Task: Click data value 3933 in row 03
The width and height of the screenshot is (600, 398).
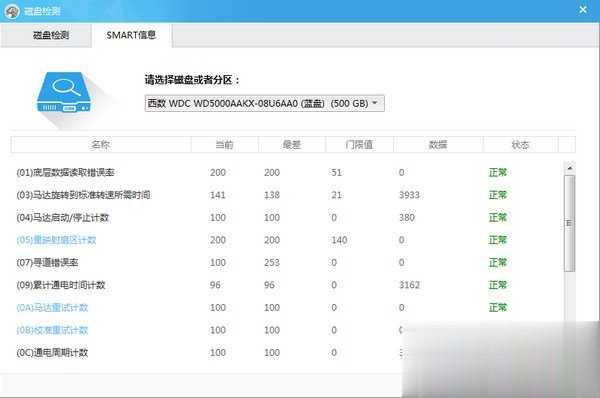Action: (x=409, y=195)
